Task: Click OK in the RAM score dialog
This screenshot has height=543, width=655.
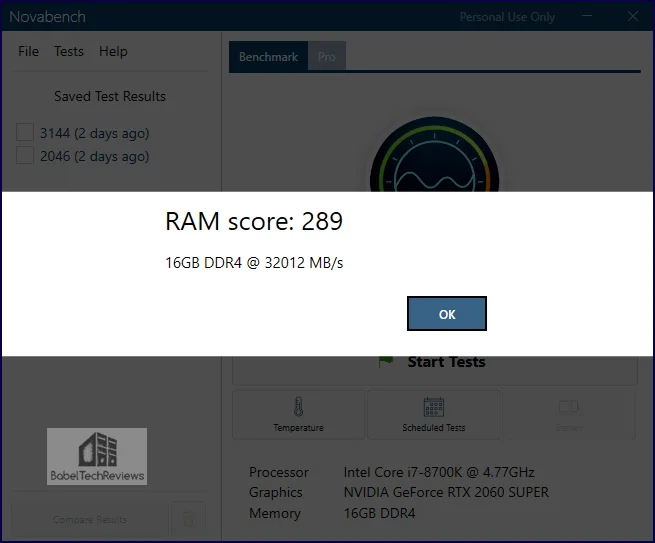Action: coord(447,314)
